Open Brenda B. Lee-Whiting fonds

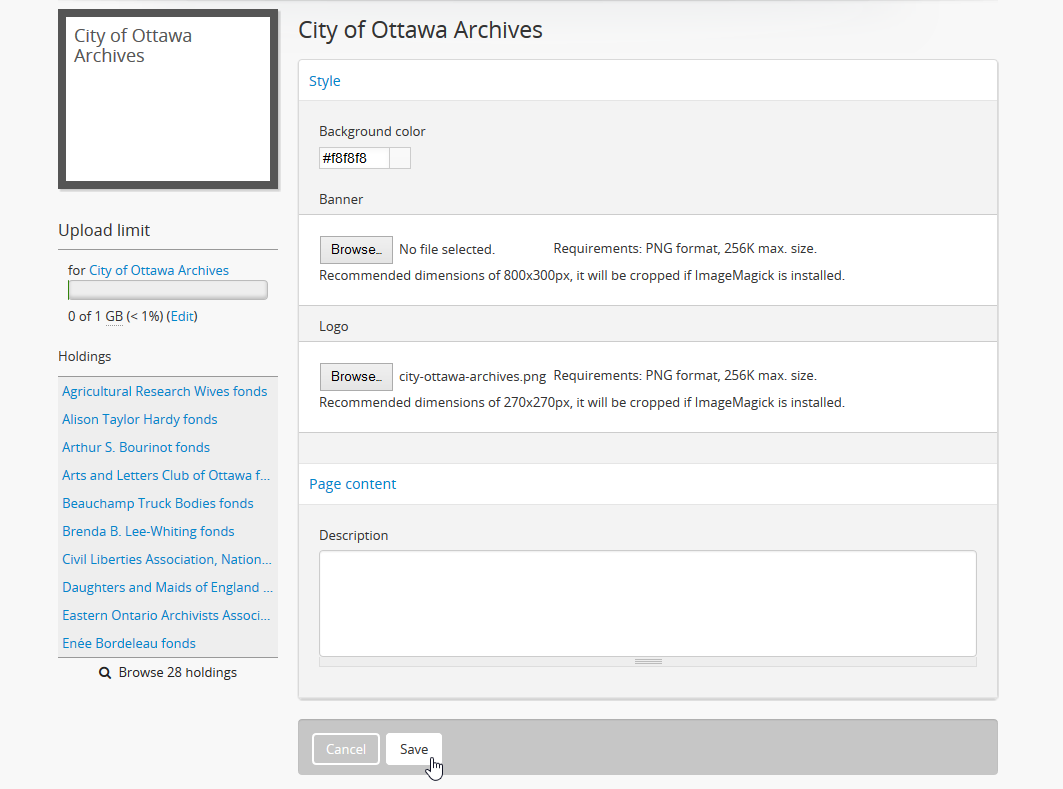pos(148,531)
